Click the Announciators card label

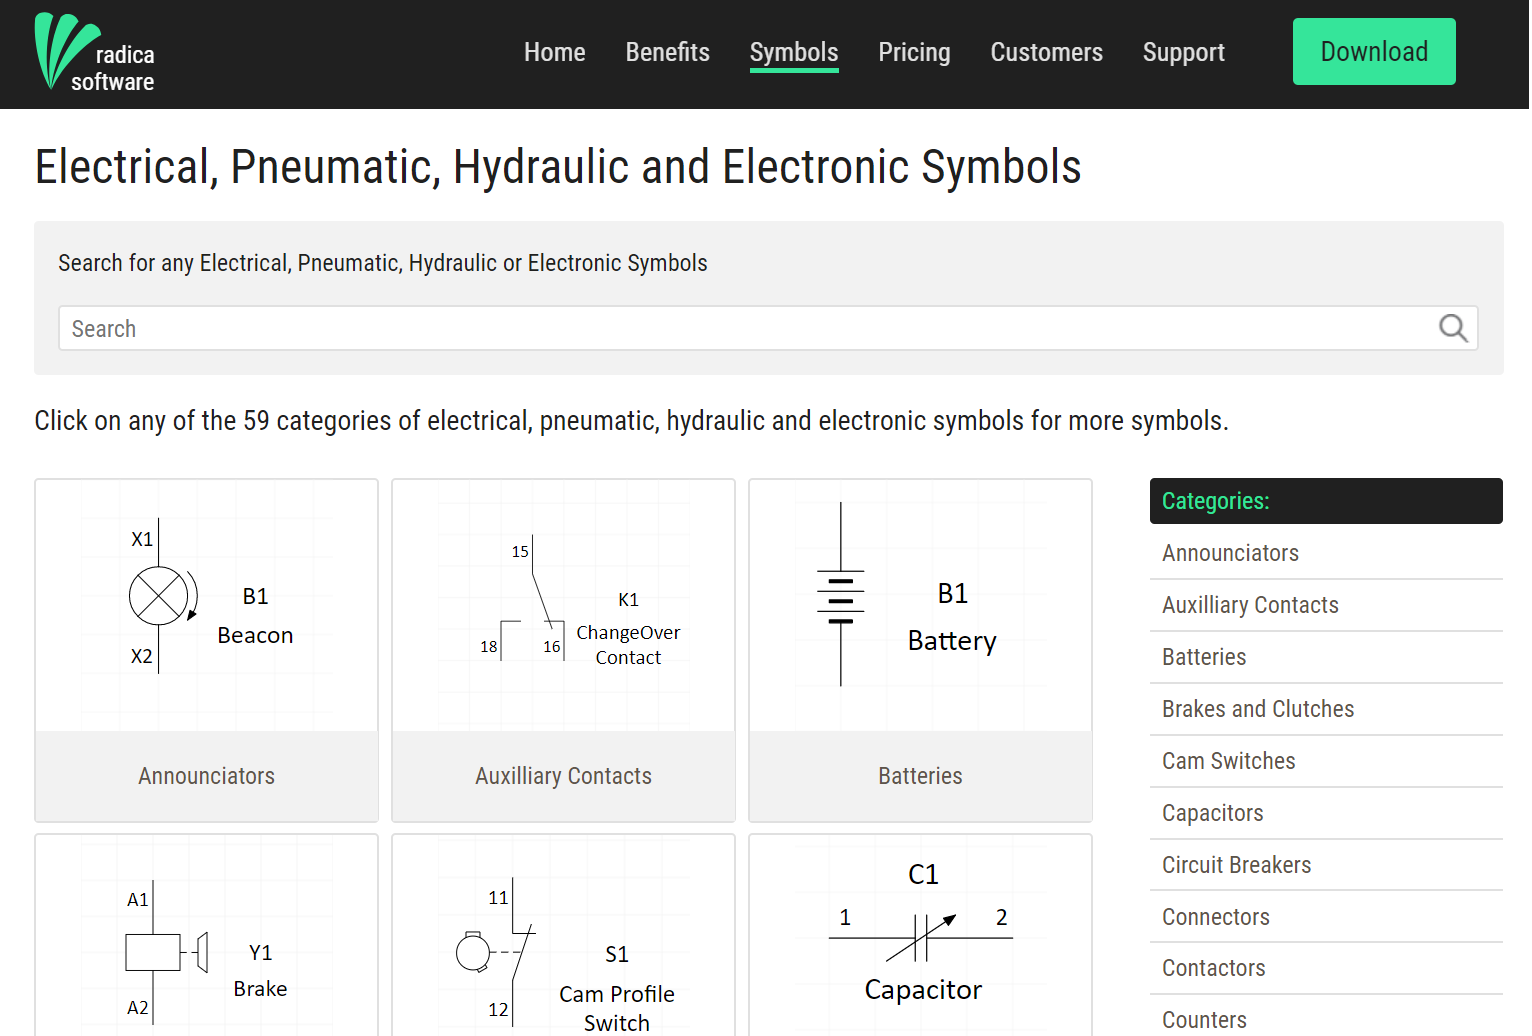[x=207, y=776]
